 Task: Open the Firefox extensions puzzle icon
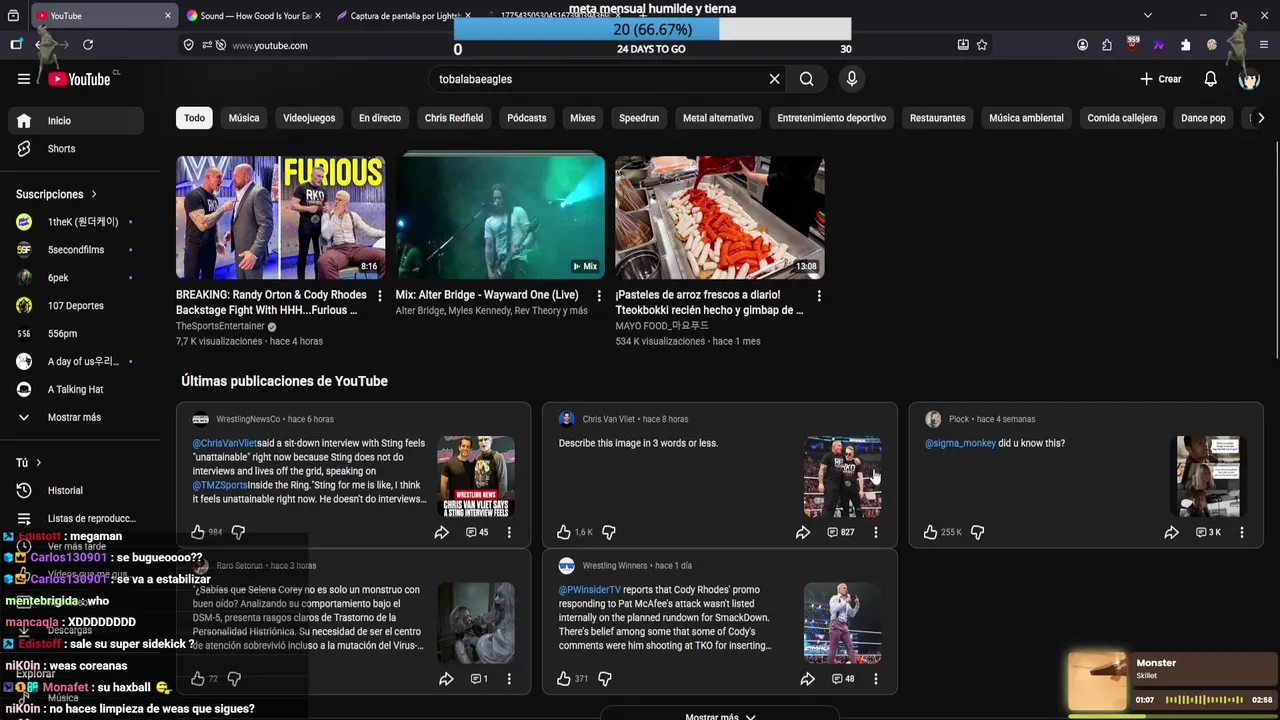[1106, 45]
